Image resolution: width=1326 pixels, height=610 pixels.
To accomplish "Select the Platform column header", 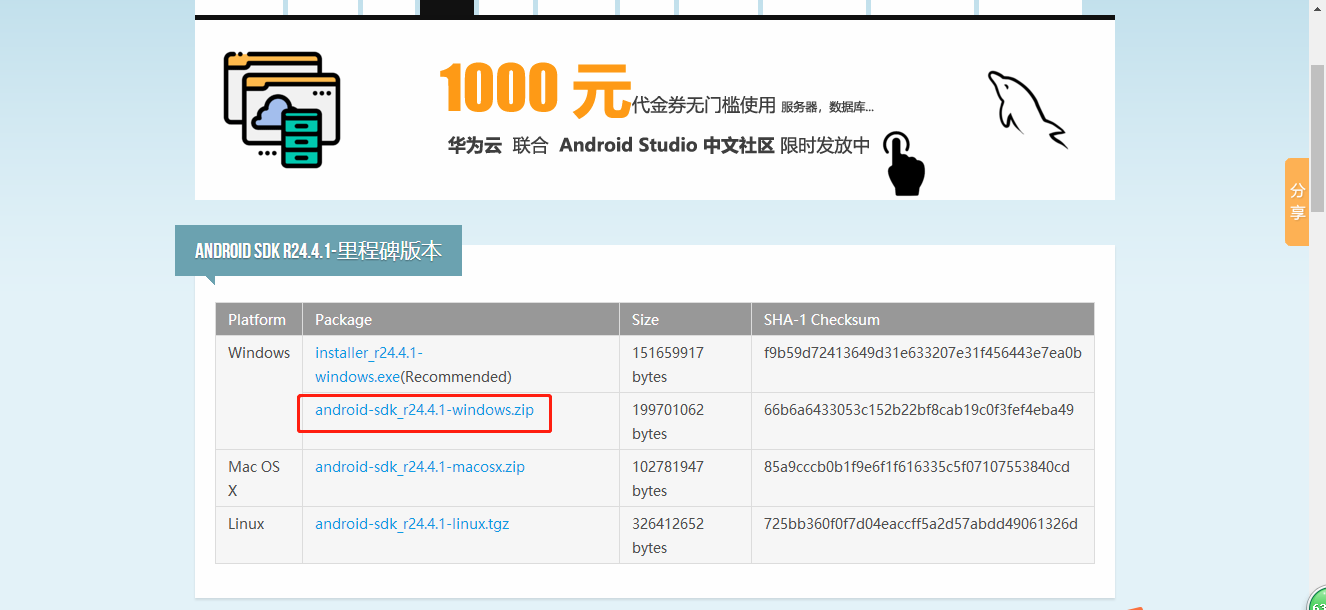I will 257,320.
